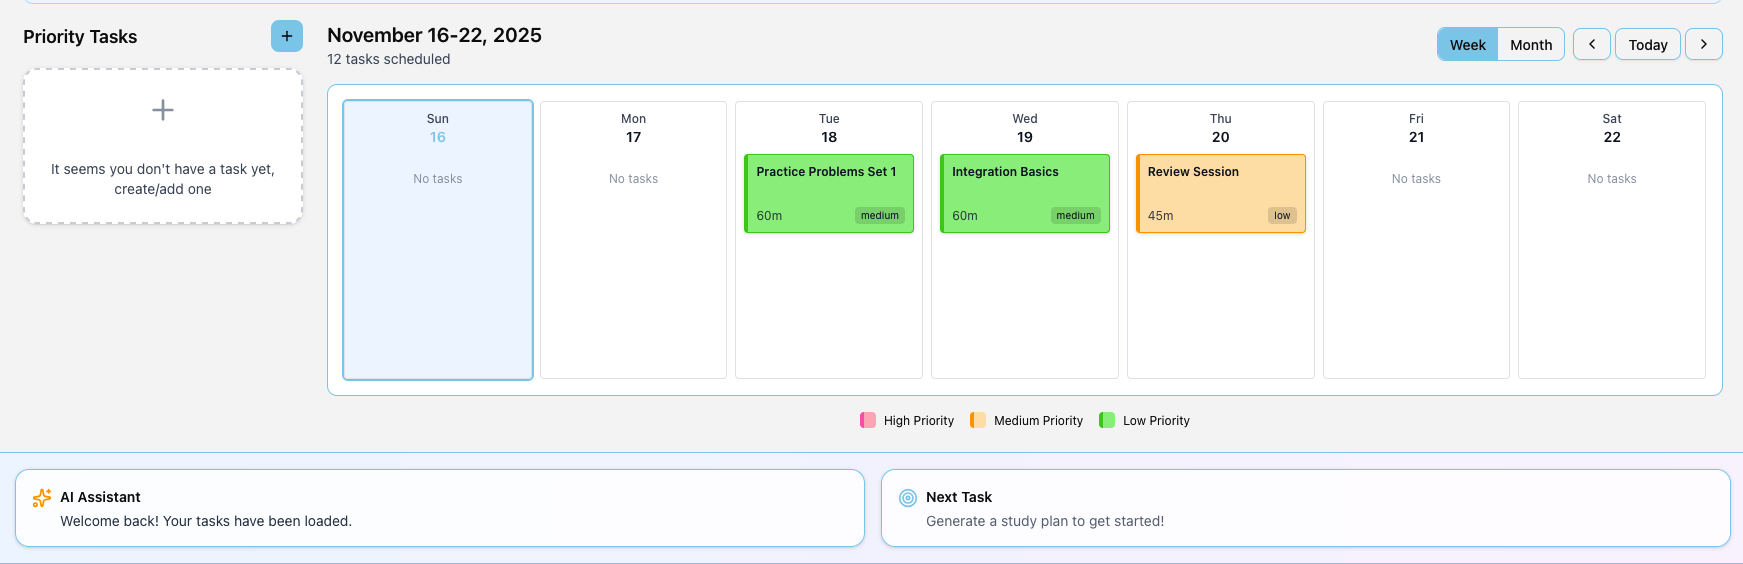The image size is (1743, 564).
Task: Open the Practice Problems Set 1 task
Action: (829, 194)
